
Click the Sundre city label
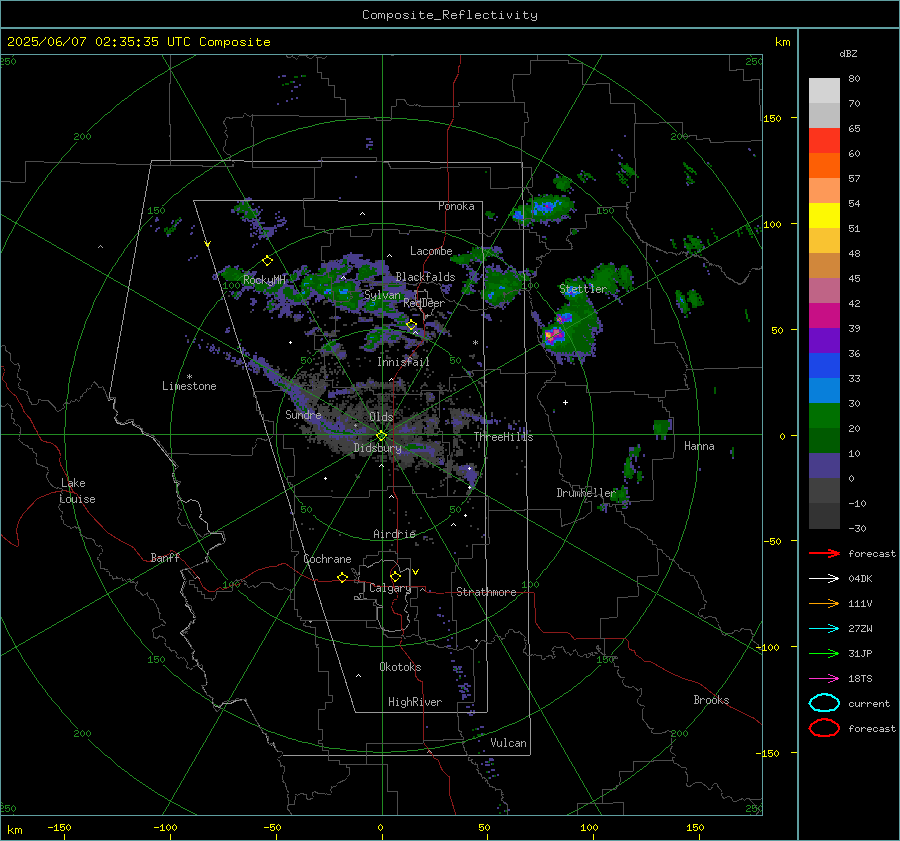[x=303, y=414]
